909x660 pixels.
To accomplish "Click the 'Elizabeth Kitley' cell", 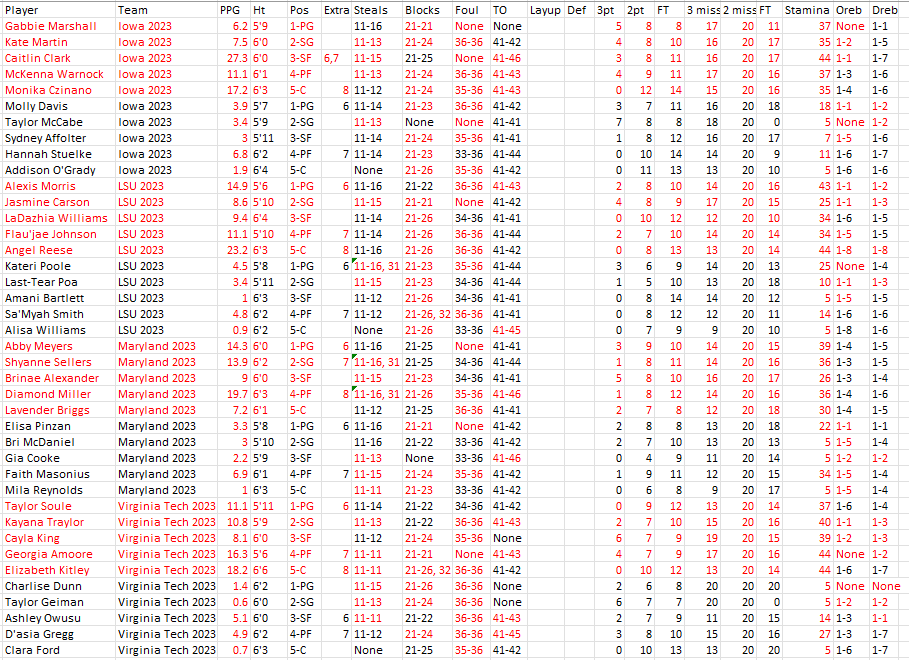I will point(58,570).
